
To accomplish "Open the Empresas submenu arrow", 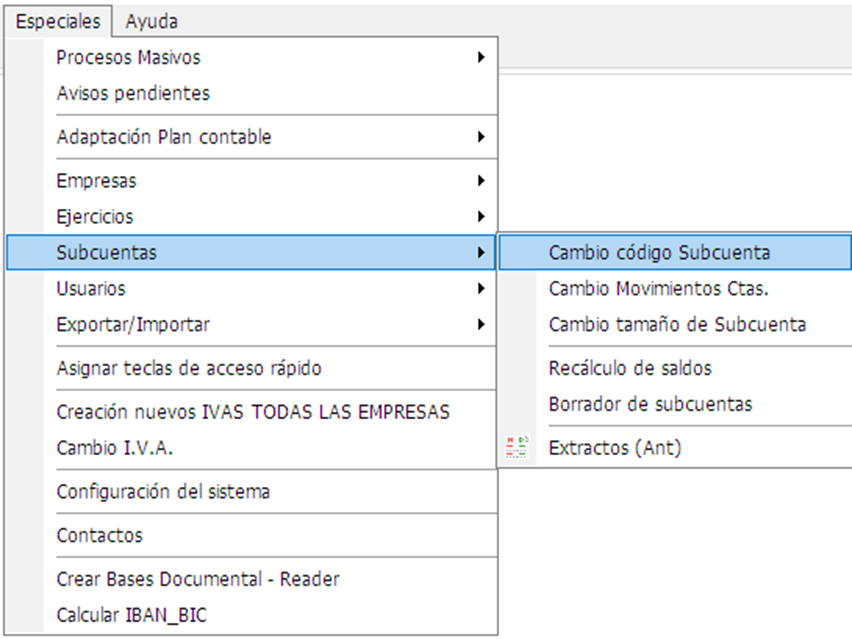I will [x=481, y=180].
